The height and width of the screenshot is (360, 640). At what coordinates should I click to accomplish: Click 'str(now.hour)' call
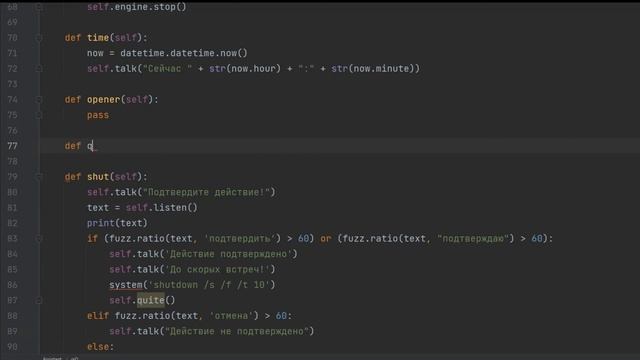(x=245, y=69)
